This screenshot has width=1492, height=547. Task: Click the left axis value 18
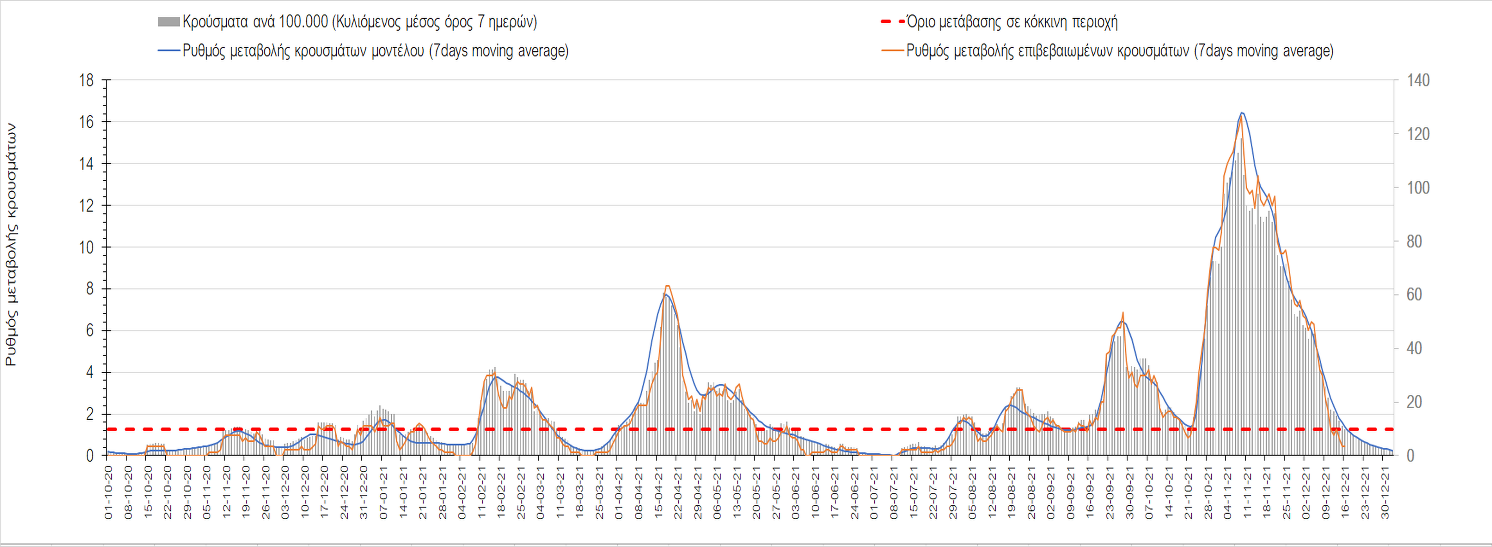[x=87, y=81]
